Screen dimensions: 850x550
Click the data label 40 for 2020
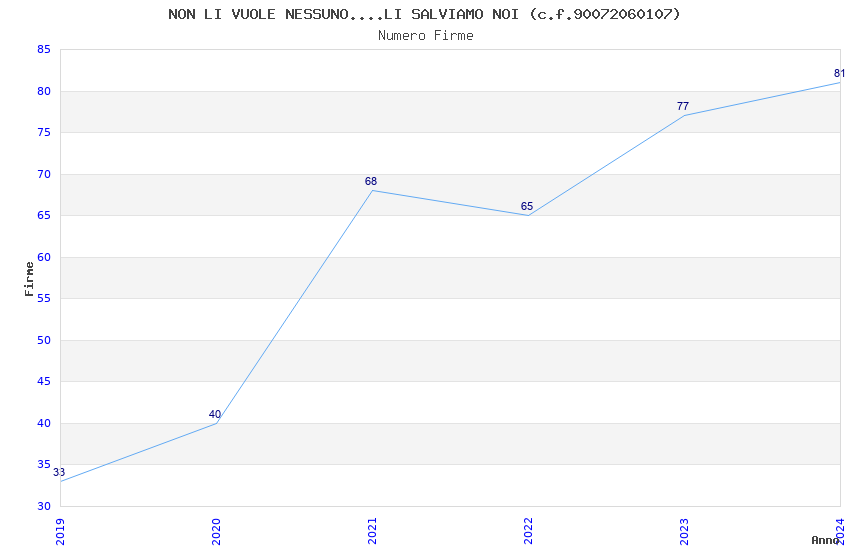pos(215,415)
